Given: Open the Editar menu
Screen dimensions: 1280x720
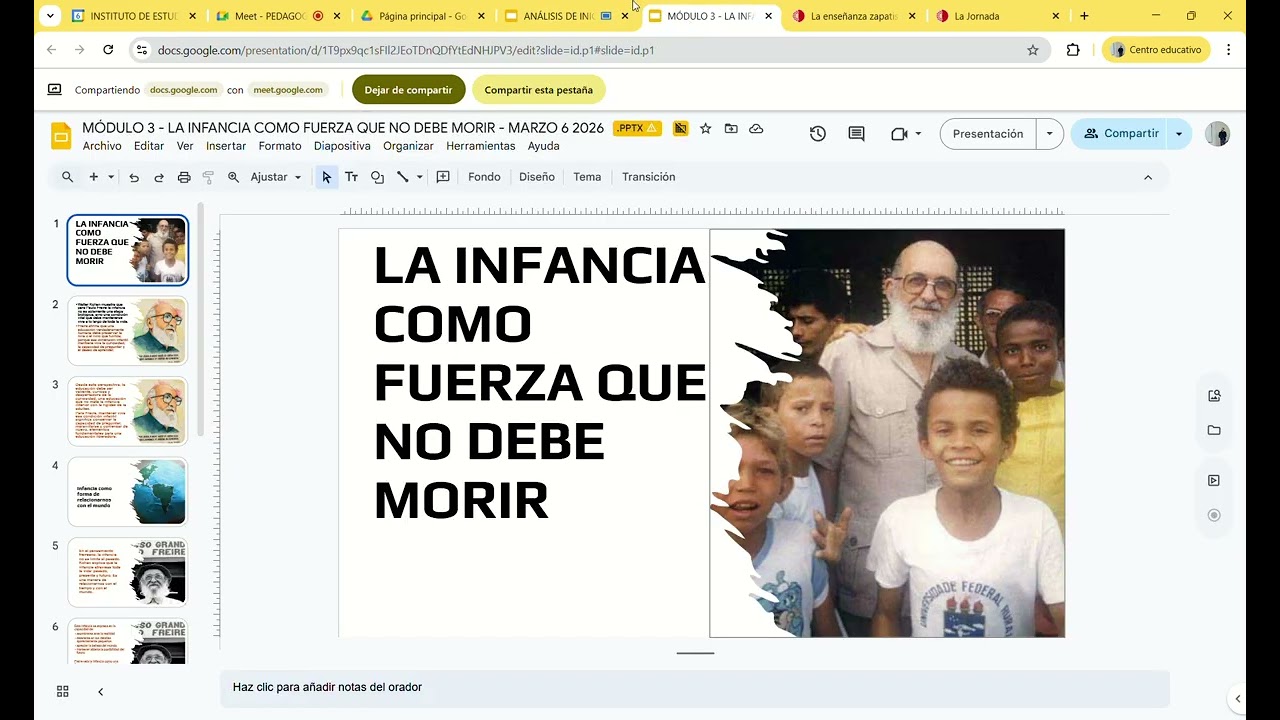Looking at the screenshot, I should click(149, 146).
